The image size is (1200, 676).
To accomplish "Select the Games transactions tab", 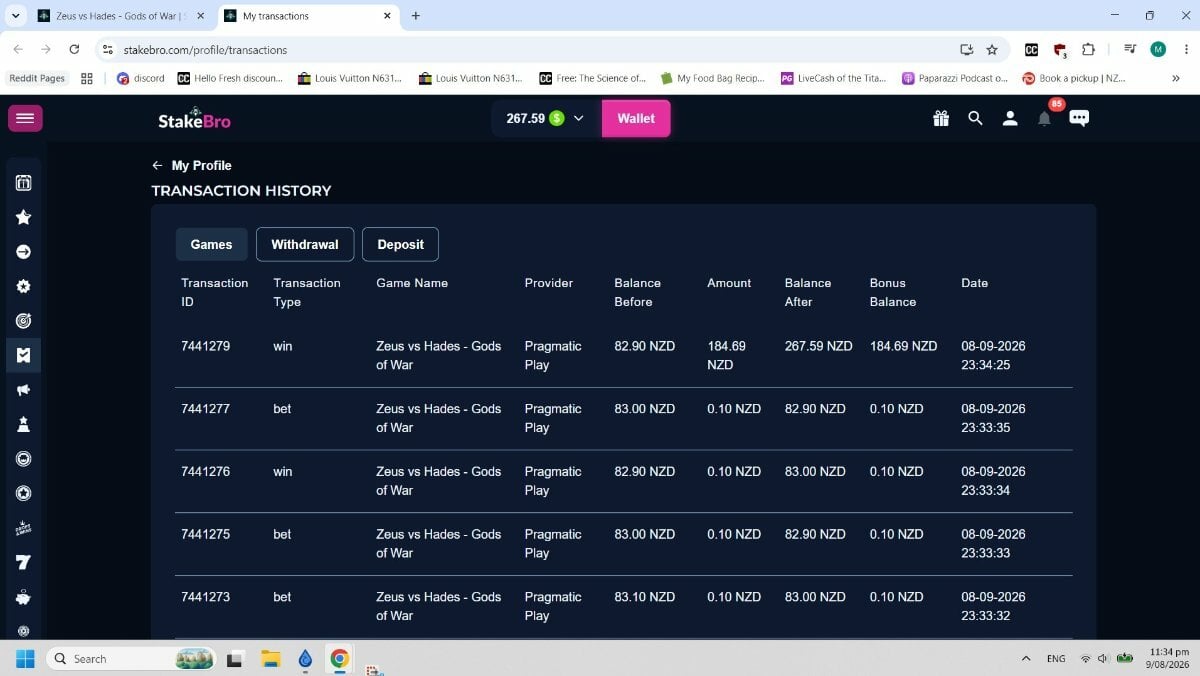I will [x=211, y=244].
